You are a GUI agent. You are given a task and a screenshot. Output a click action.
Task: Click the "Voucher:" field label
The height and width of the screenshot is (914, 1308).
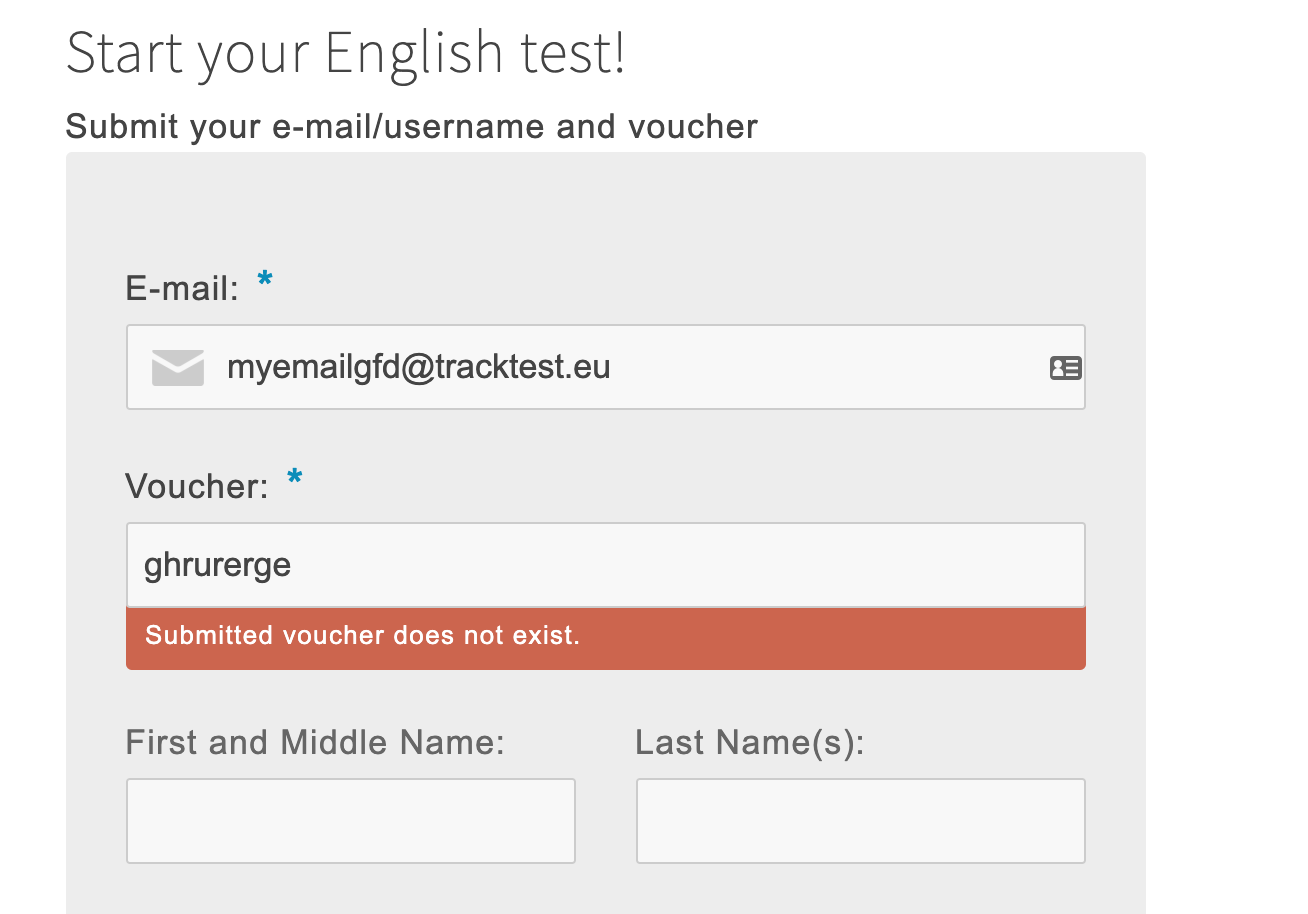197,487
